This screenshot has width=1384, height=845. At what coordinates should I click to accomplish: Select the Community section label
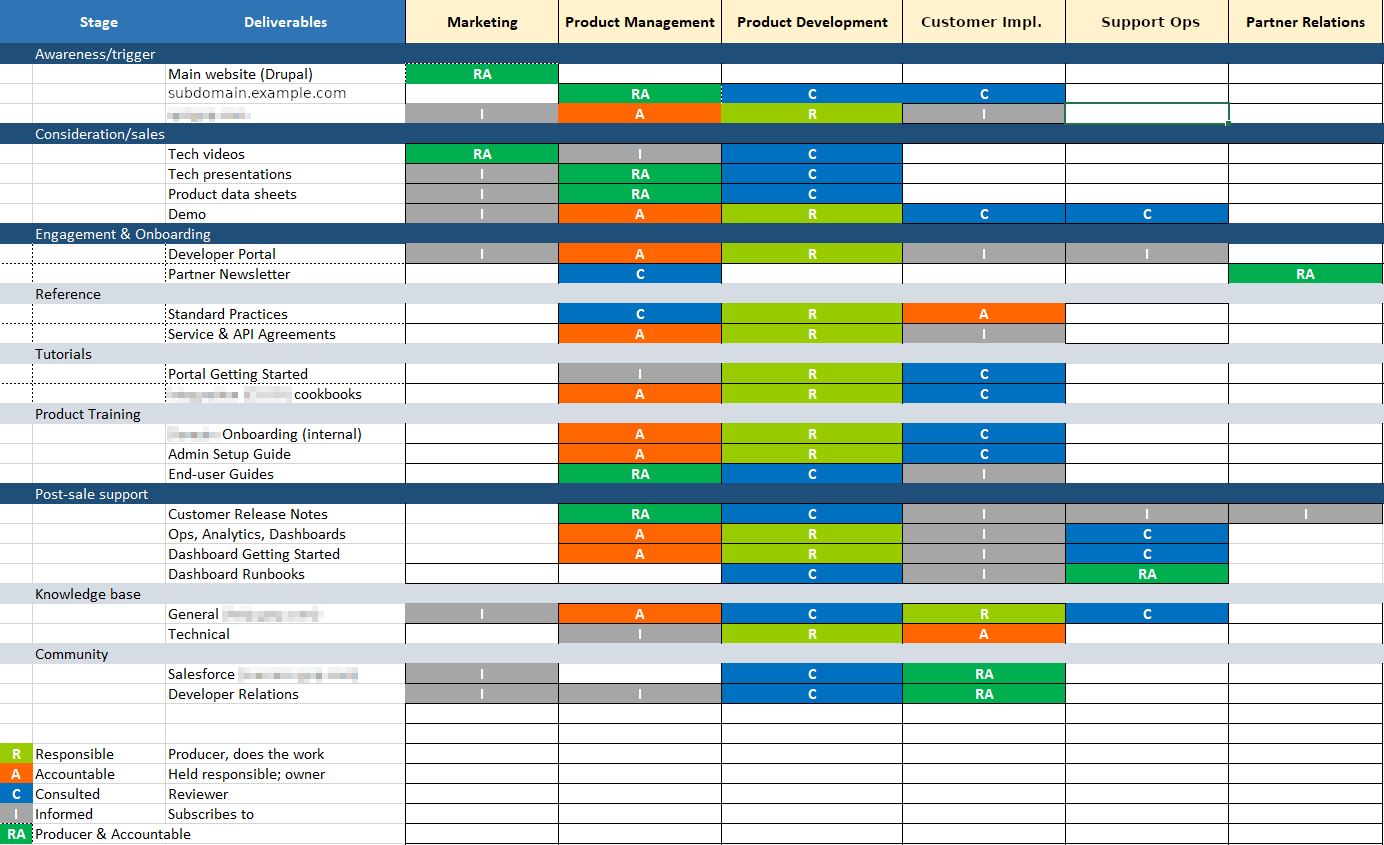click(x=72, y=654)
